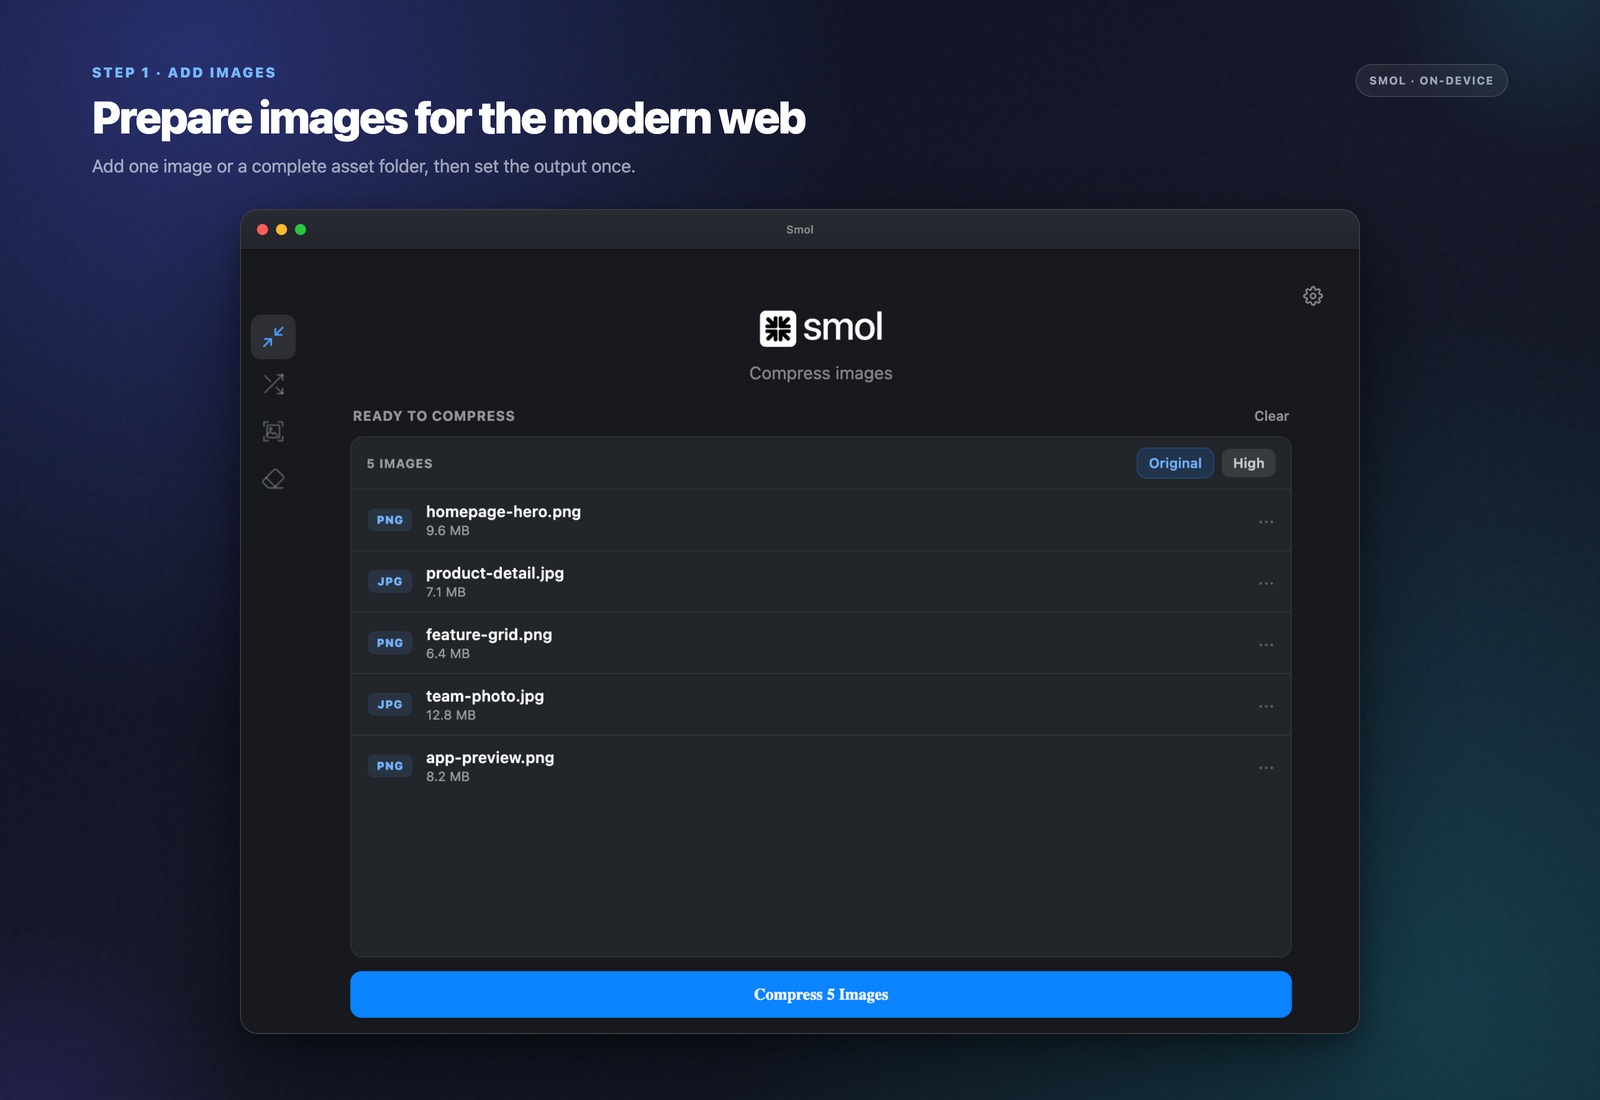Click the READY TO COMPRESS heading

pyautogui.click(x=434, y=416)
